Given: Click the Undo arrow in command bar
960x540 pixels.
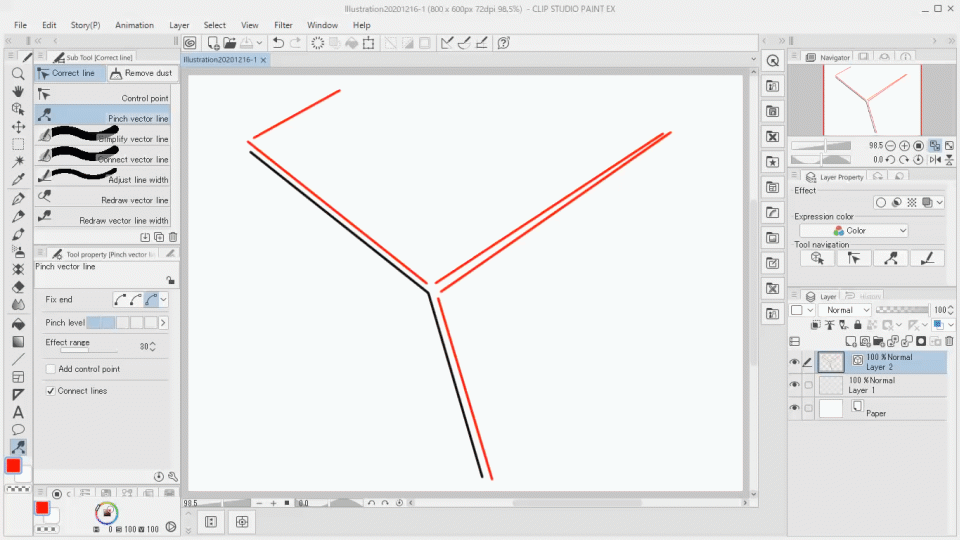Looking at the screenshot, I should [278, 43].
